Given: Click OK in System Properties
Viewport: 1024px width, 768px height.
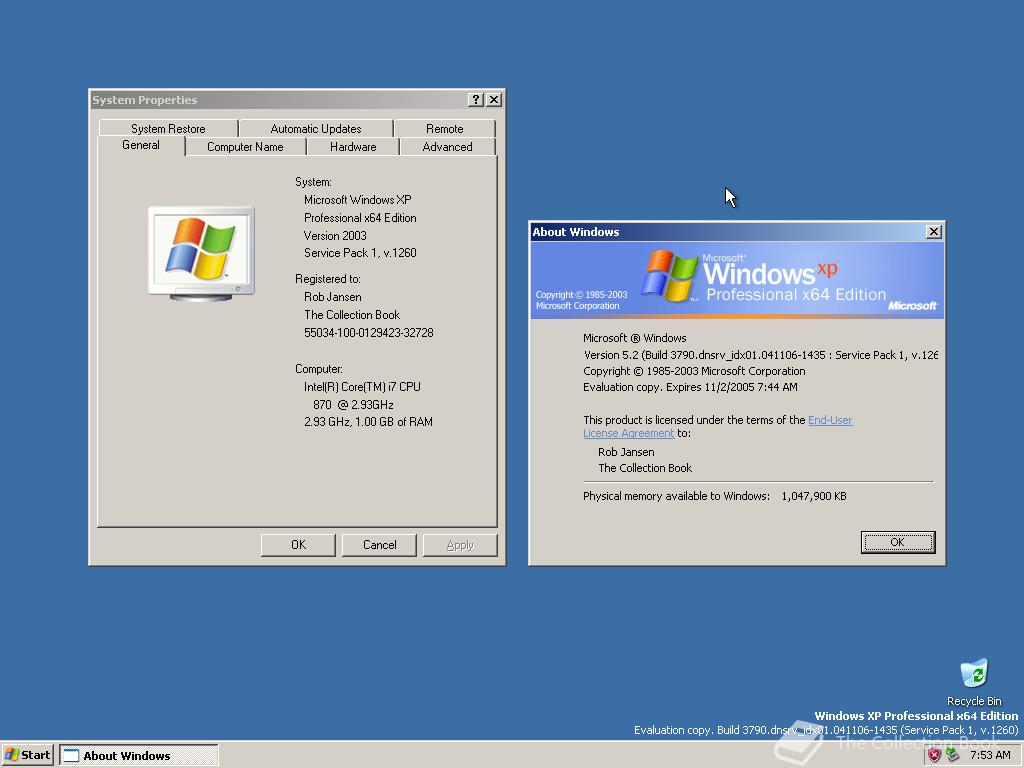Looking at the screenshot, I should (298, 545).
